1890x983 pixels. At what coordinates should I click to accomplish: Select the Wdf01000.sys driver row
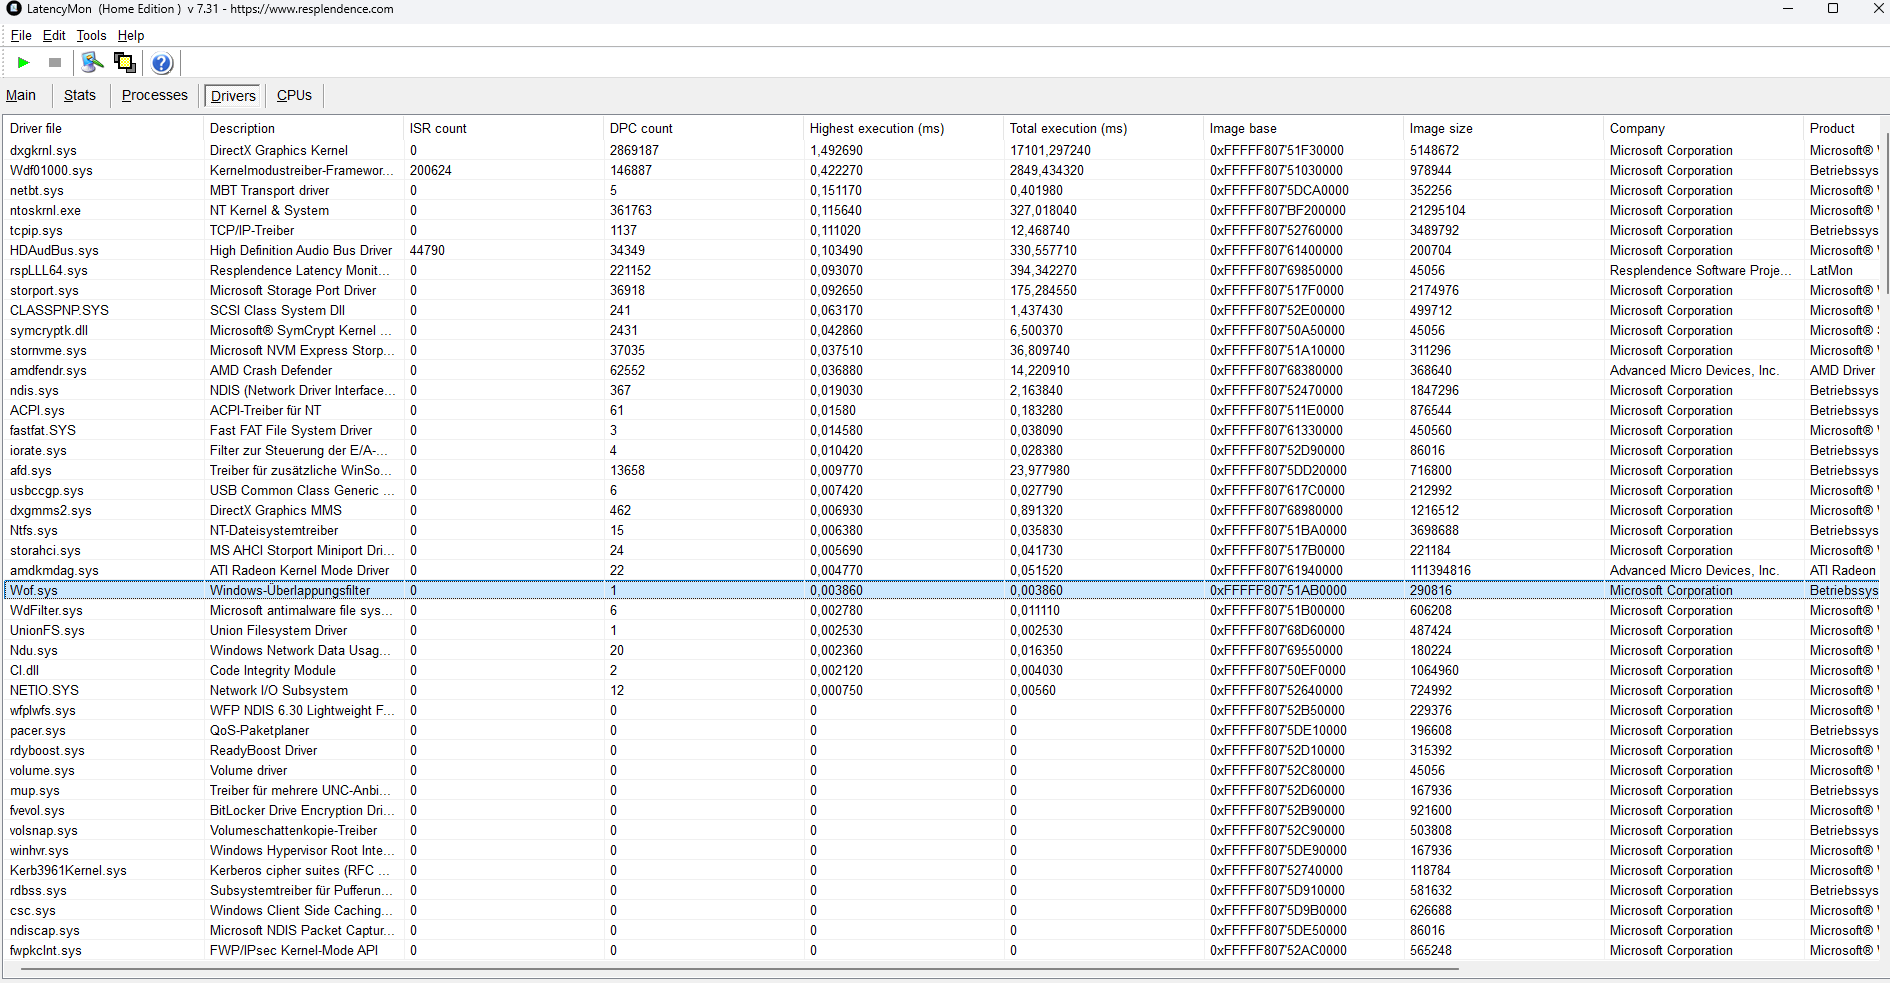coord(942,171)
